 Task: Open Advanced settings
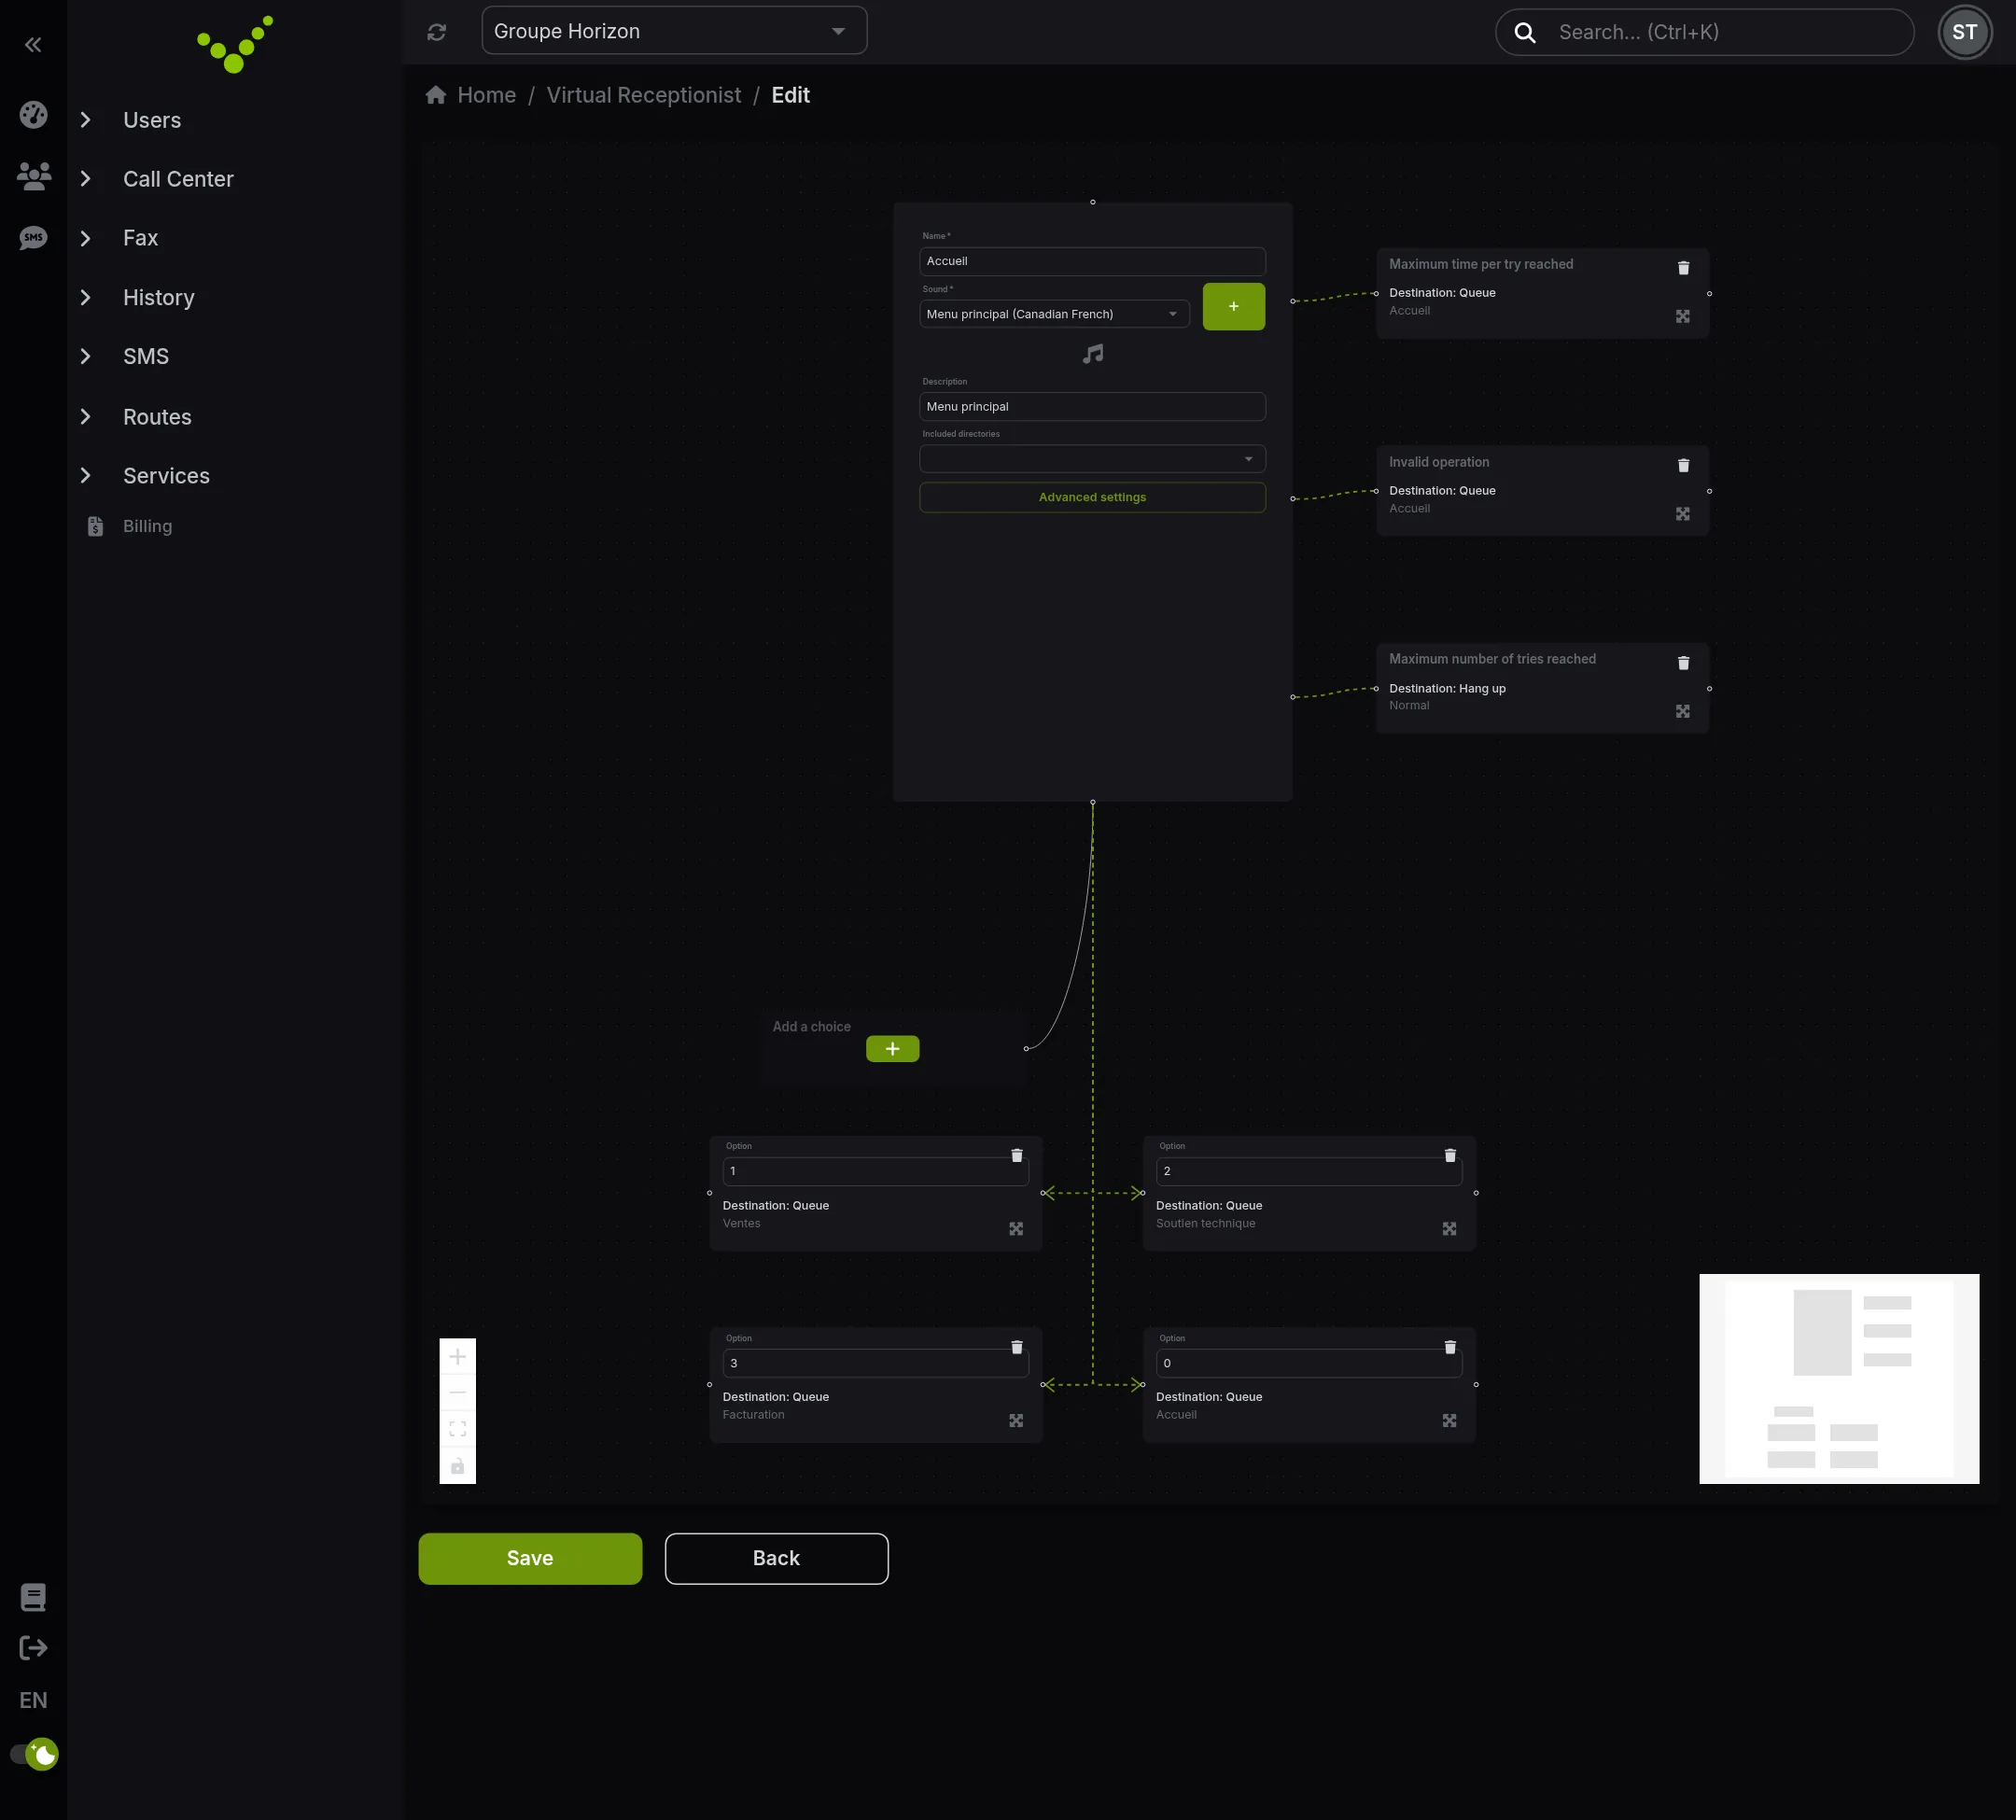pyautogui.click(x=1092, y=497)
